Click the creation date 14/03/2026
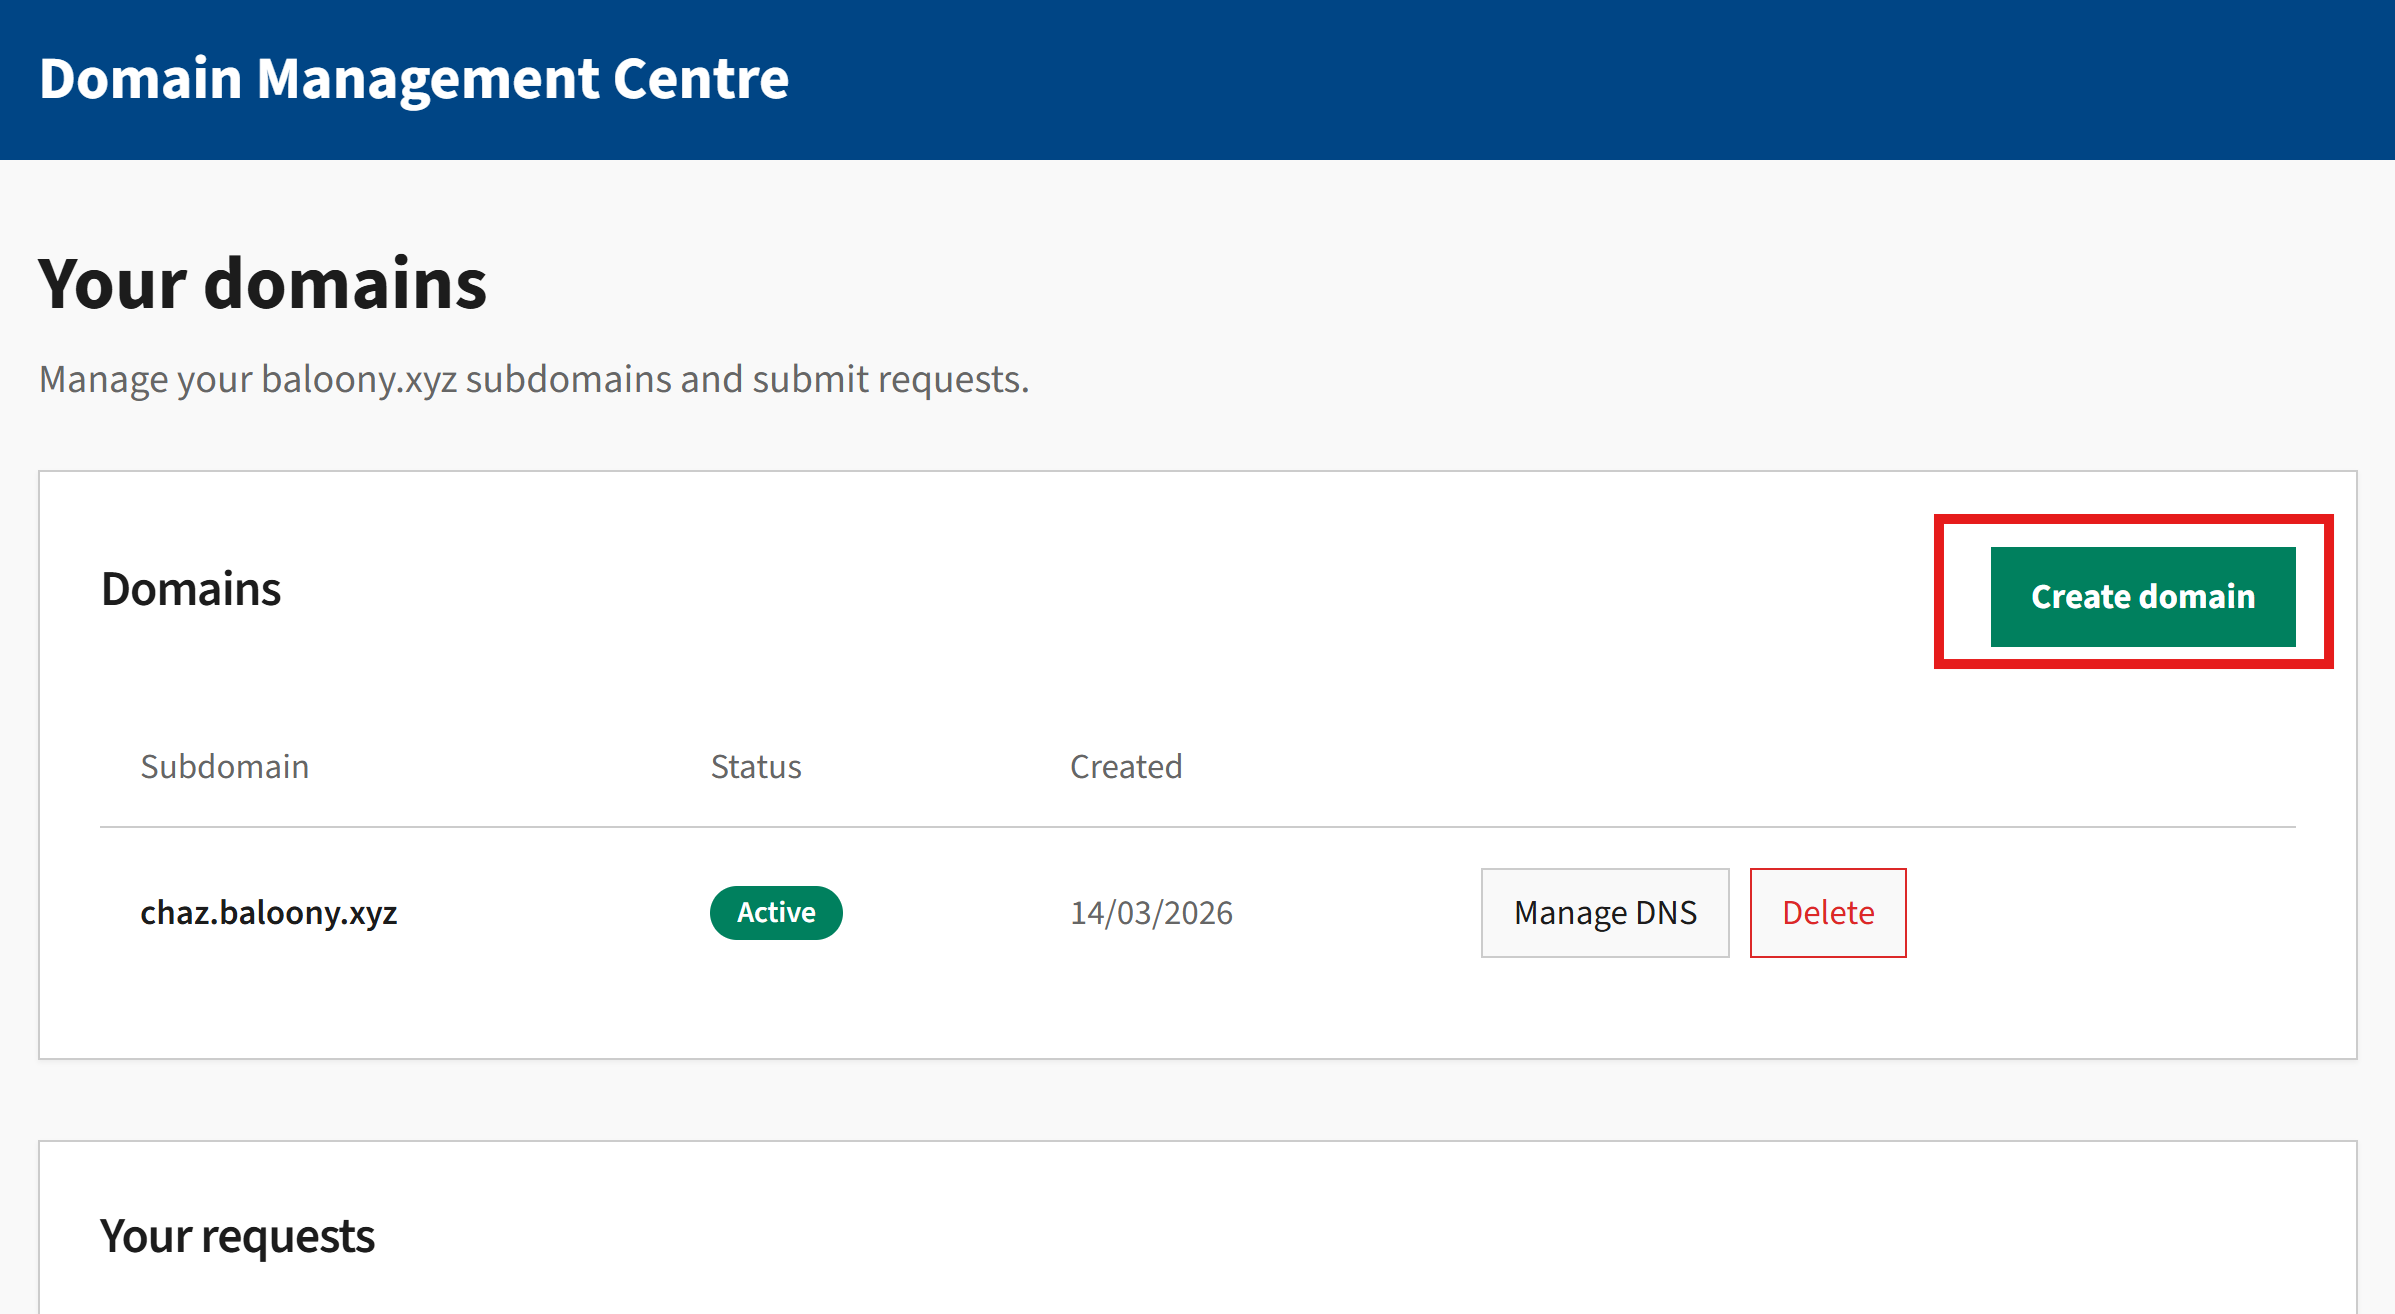The image size is (2395, 1314). [x=1152, y=912]
